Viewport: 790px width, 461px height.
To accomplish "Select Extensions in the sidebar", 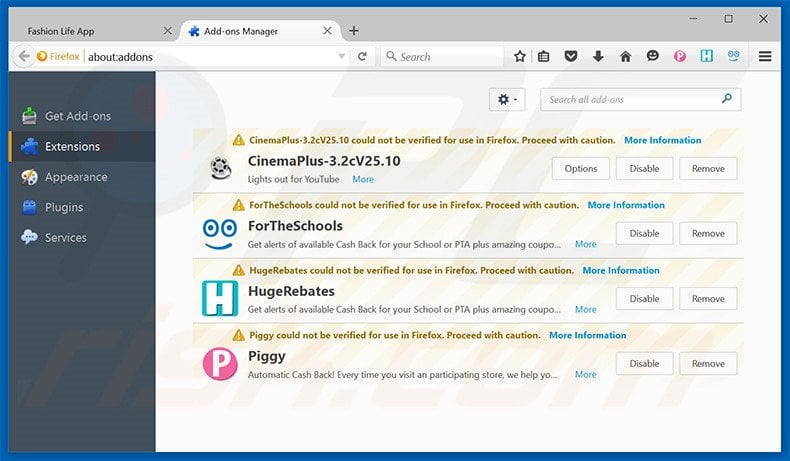I will 82,147.
